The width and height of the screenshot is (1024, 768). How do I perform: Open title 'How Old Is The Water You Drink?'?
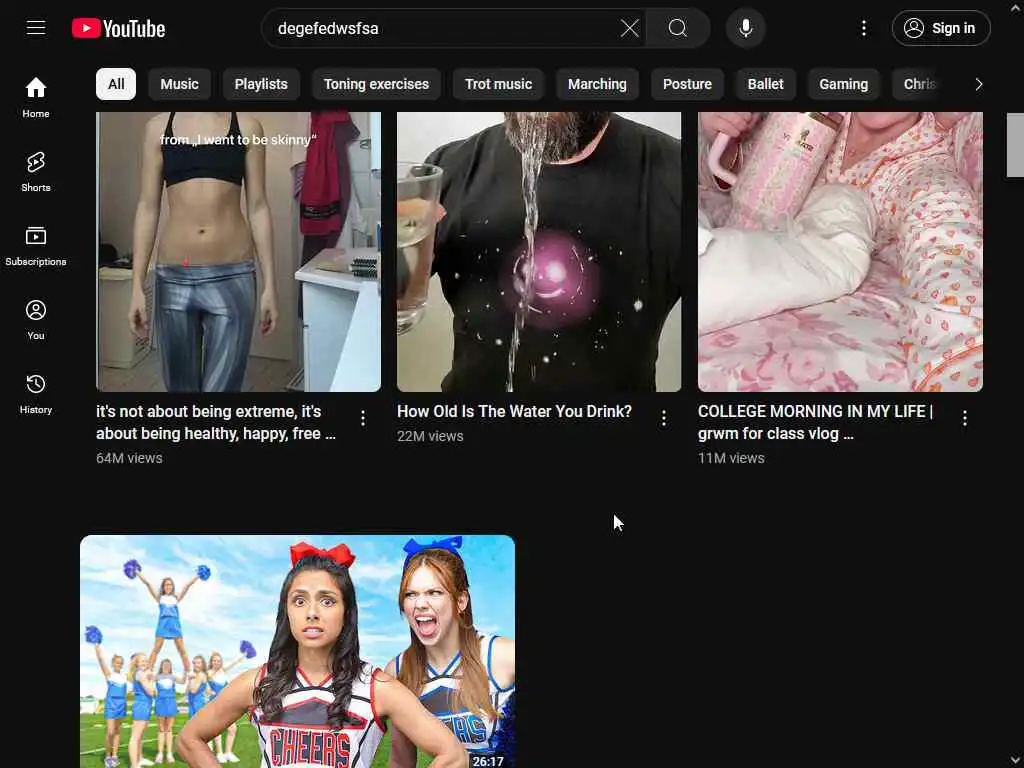click(515, 411)
